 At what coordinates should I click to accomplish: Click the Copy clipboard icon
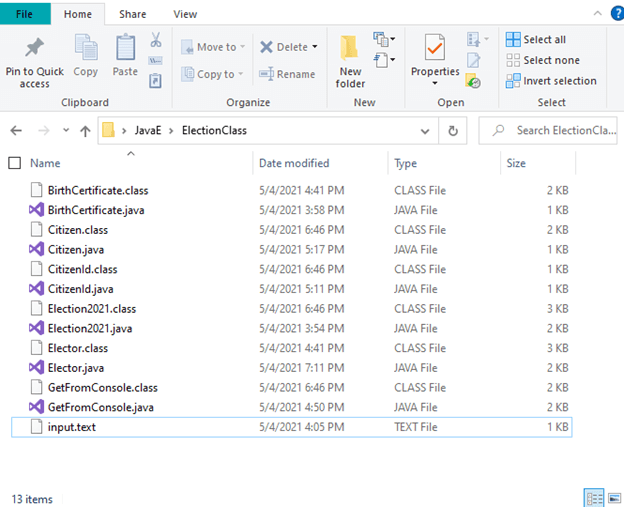tap(86, 49)
